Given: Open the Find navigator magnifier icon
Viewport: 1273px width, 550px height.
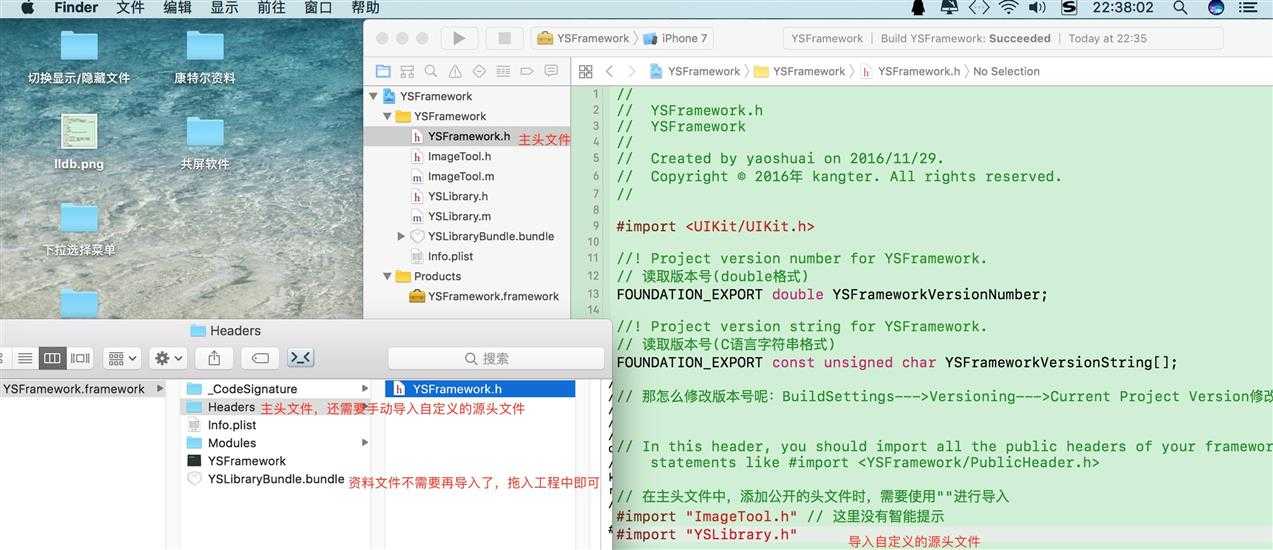Looking at the screenshot, I should click(430, 71).
